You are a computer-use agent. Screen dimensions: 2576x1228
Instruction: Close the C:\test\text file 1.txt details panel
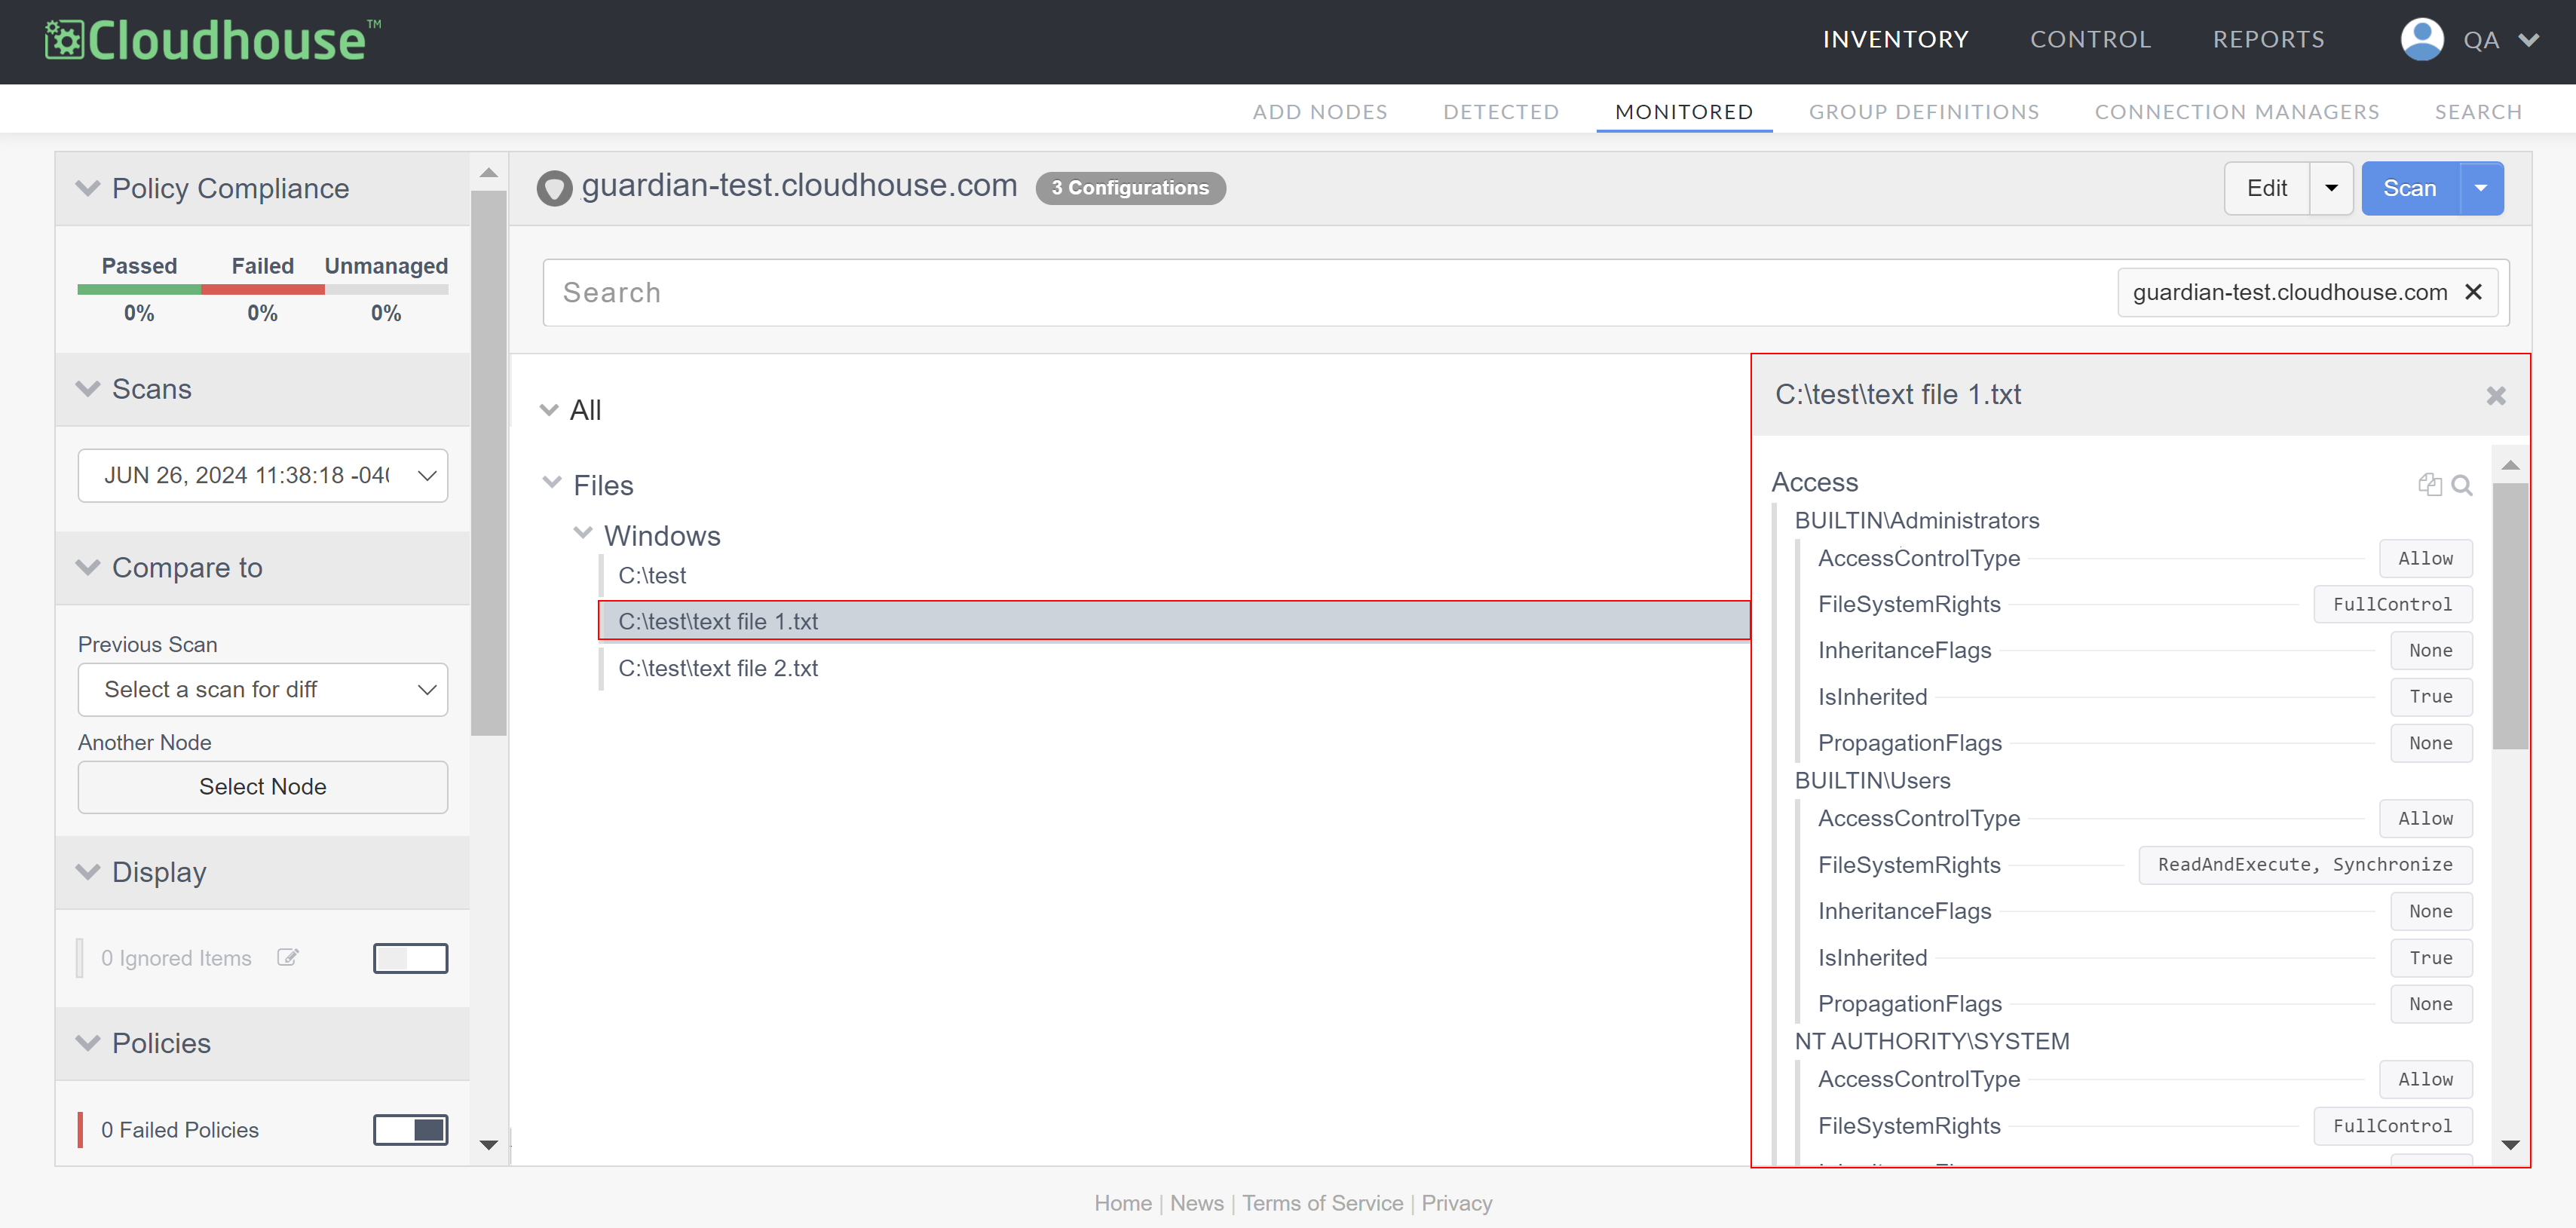(2495, 396)
